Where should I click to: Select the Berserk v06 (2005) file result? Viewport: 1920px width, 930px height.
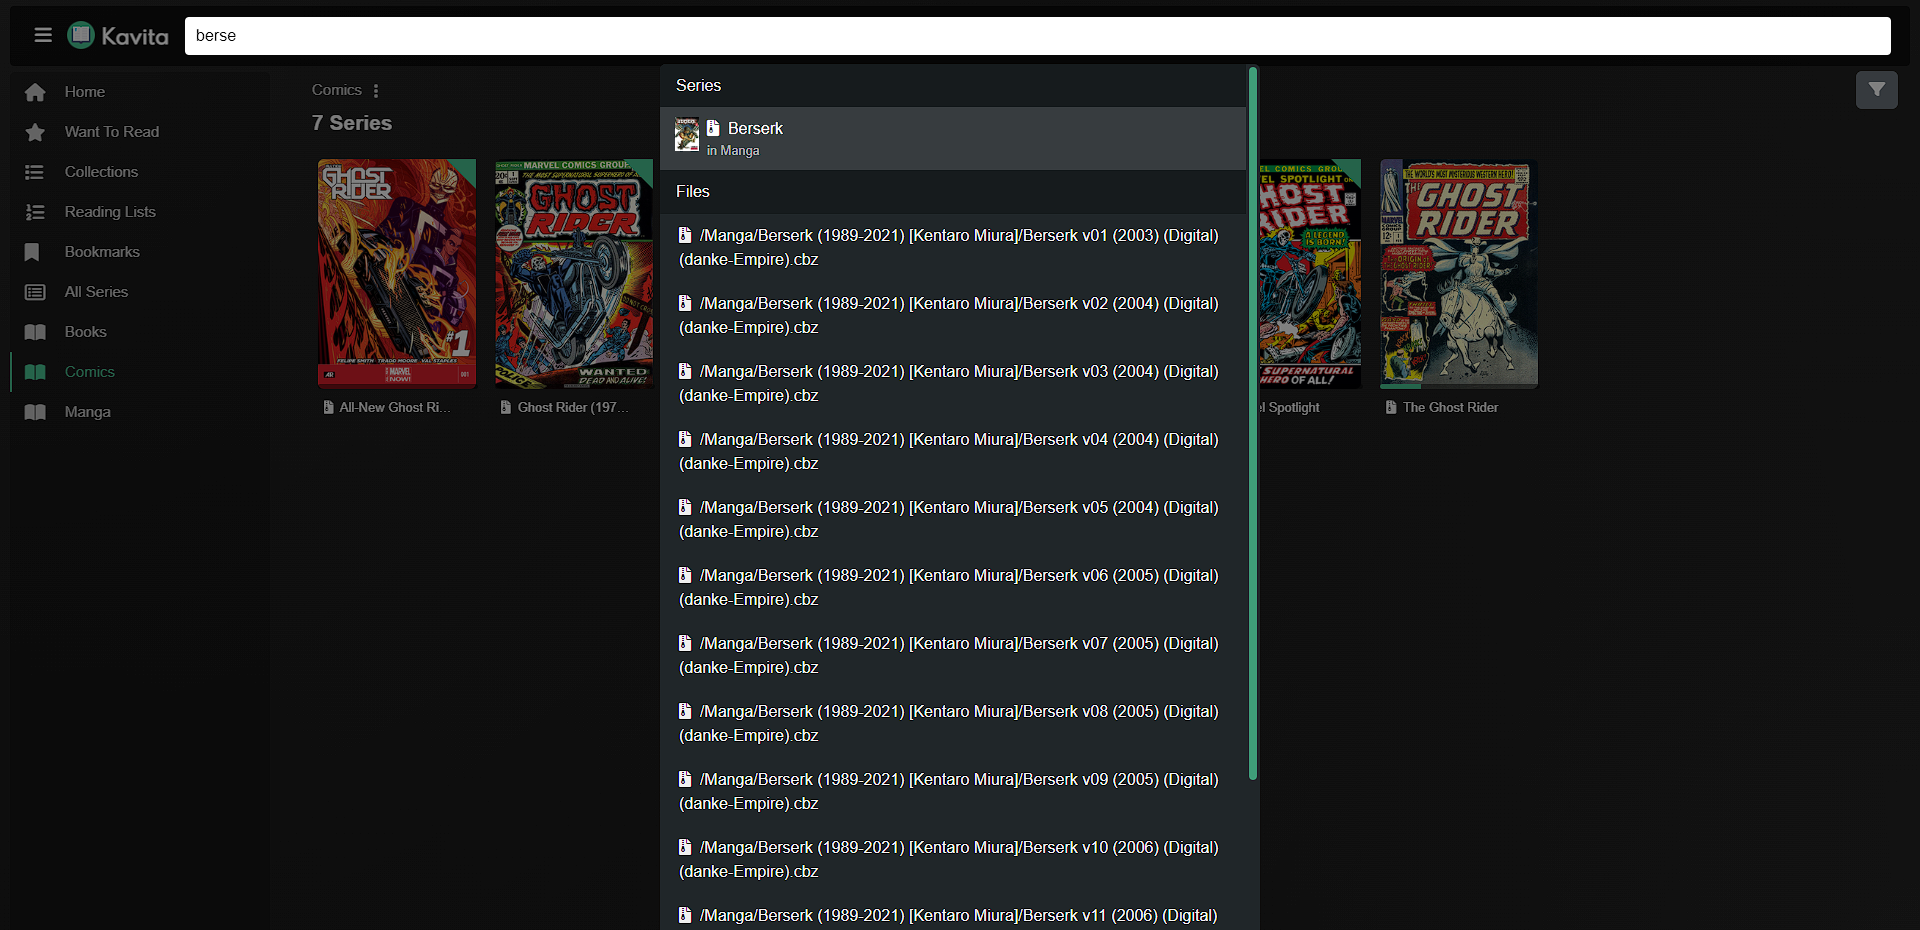[953, 587]
